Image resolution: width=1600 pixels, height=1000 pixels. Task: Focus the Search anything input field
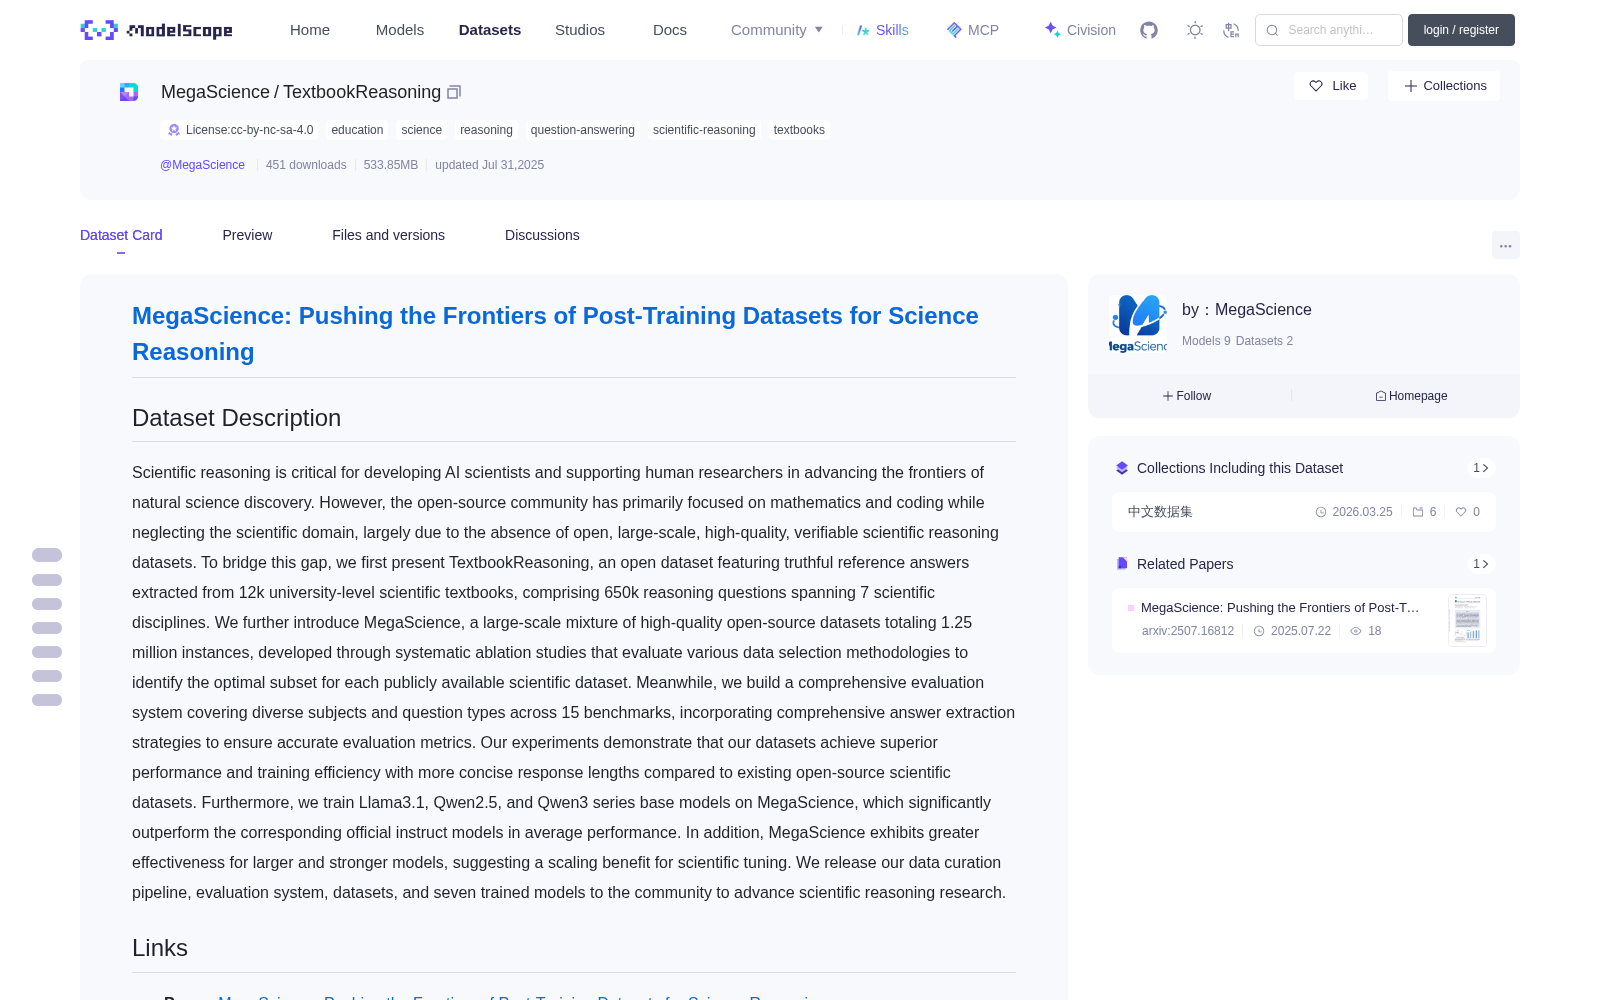[x=1329, y=30]
